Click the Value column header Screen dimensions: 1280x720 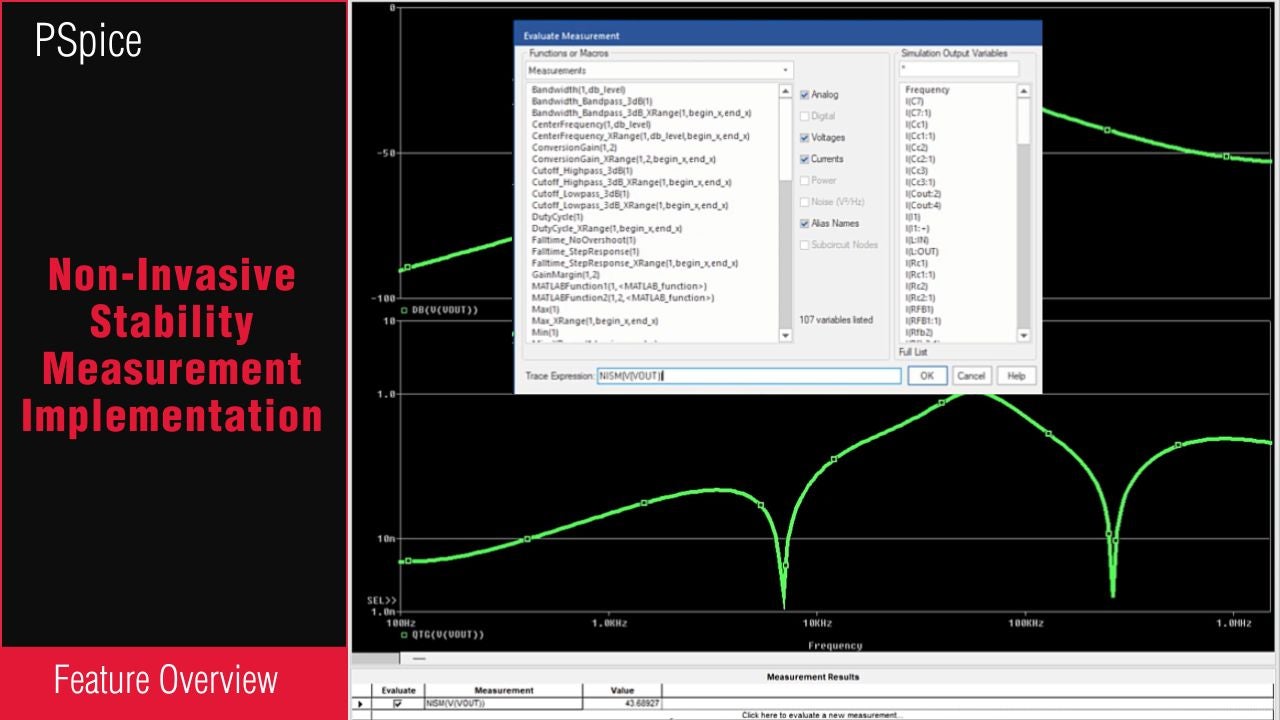coord(623,690)
